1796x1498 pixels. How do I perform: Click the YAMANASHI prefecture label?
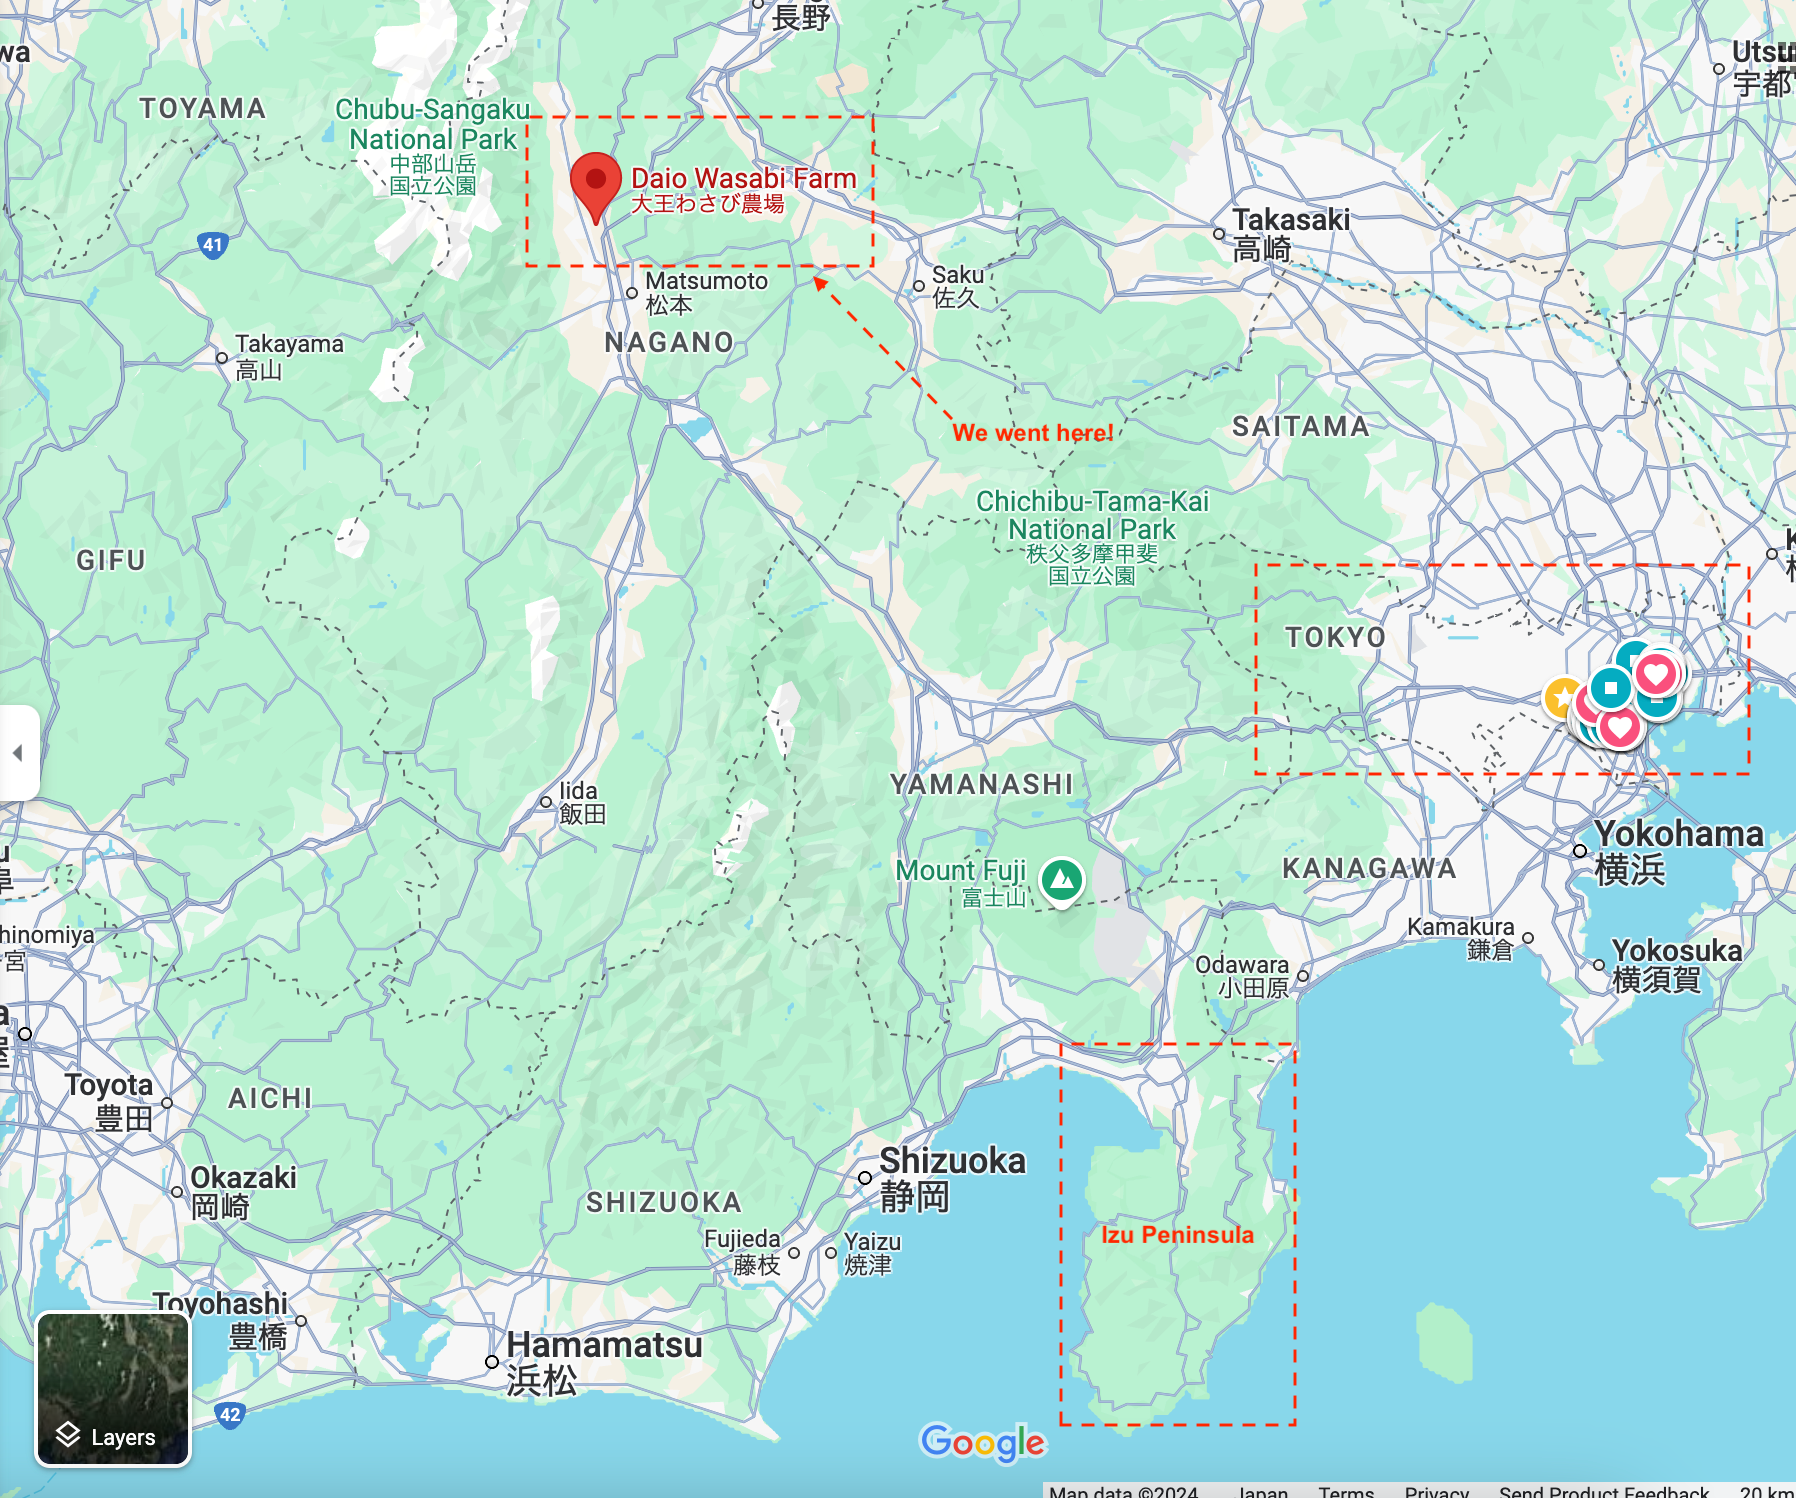[x=982, y=784]
